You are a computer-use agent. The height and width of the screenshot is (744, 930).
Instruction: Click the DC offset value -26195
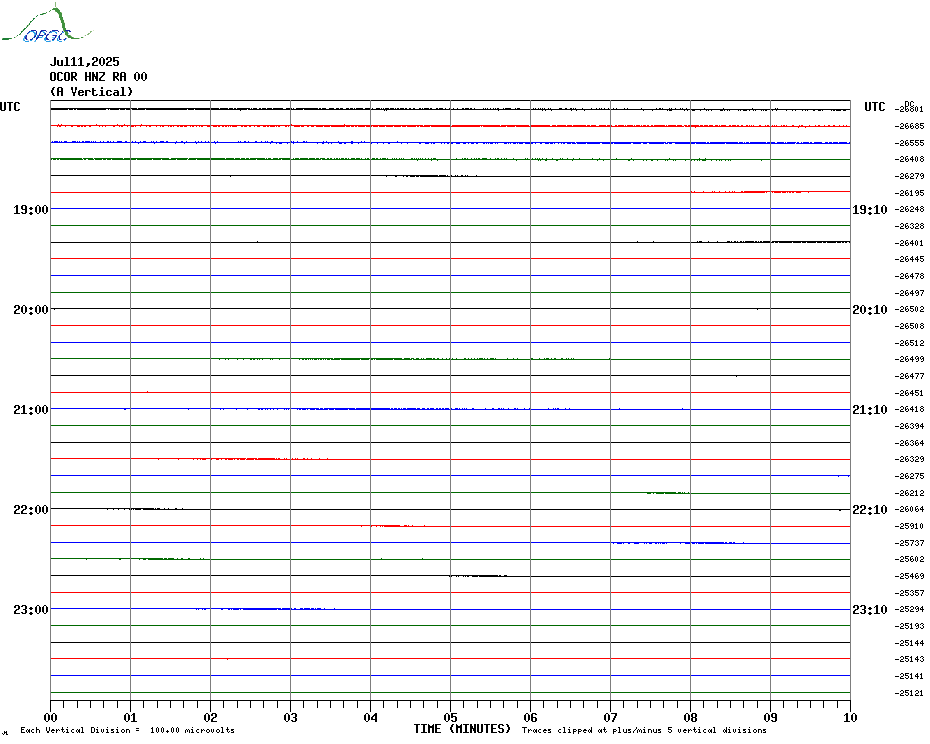[x=909, y=193]
